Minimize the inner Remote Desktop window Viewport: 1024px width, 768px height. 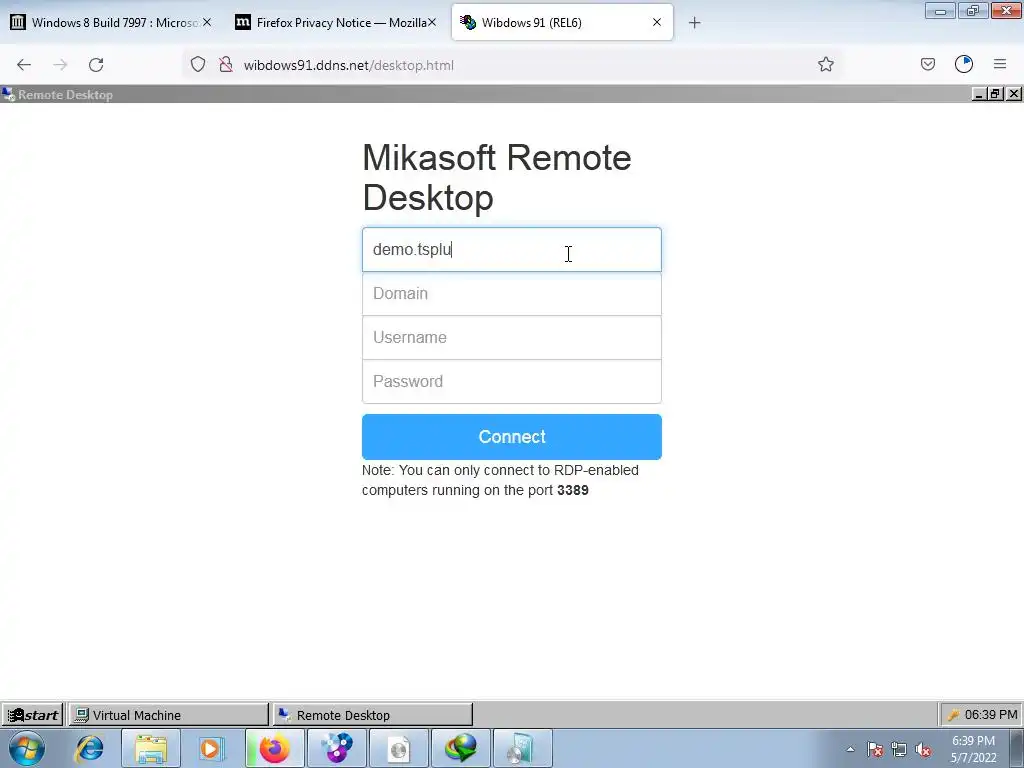(979, 95)
